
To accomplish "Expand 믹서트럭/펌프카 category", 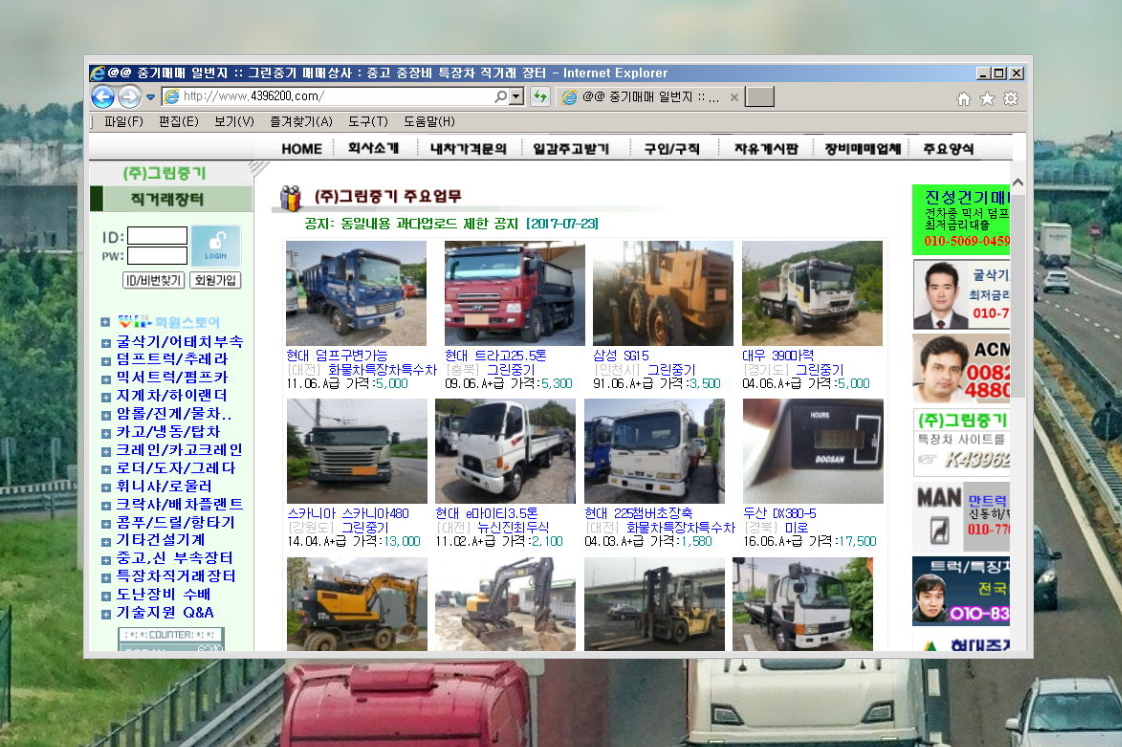I will (105, 379).
